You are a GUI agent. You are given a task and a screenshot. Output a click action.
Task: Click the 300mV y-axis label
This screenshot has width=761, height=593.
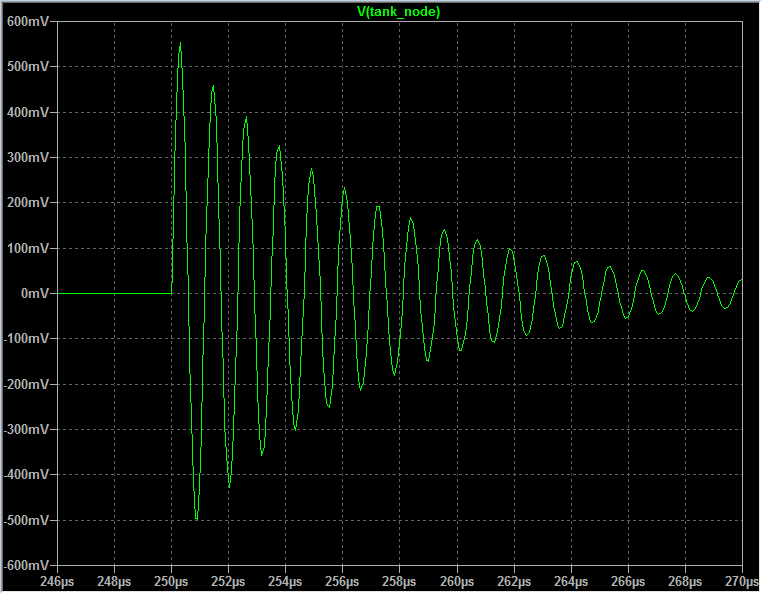[x=28, y=157]
